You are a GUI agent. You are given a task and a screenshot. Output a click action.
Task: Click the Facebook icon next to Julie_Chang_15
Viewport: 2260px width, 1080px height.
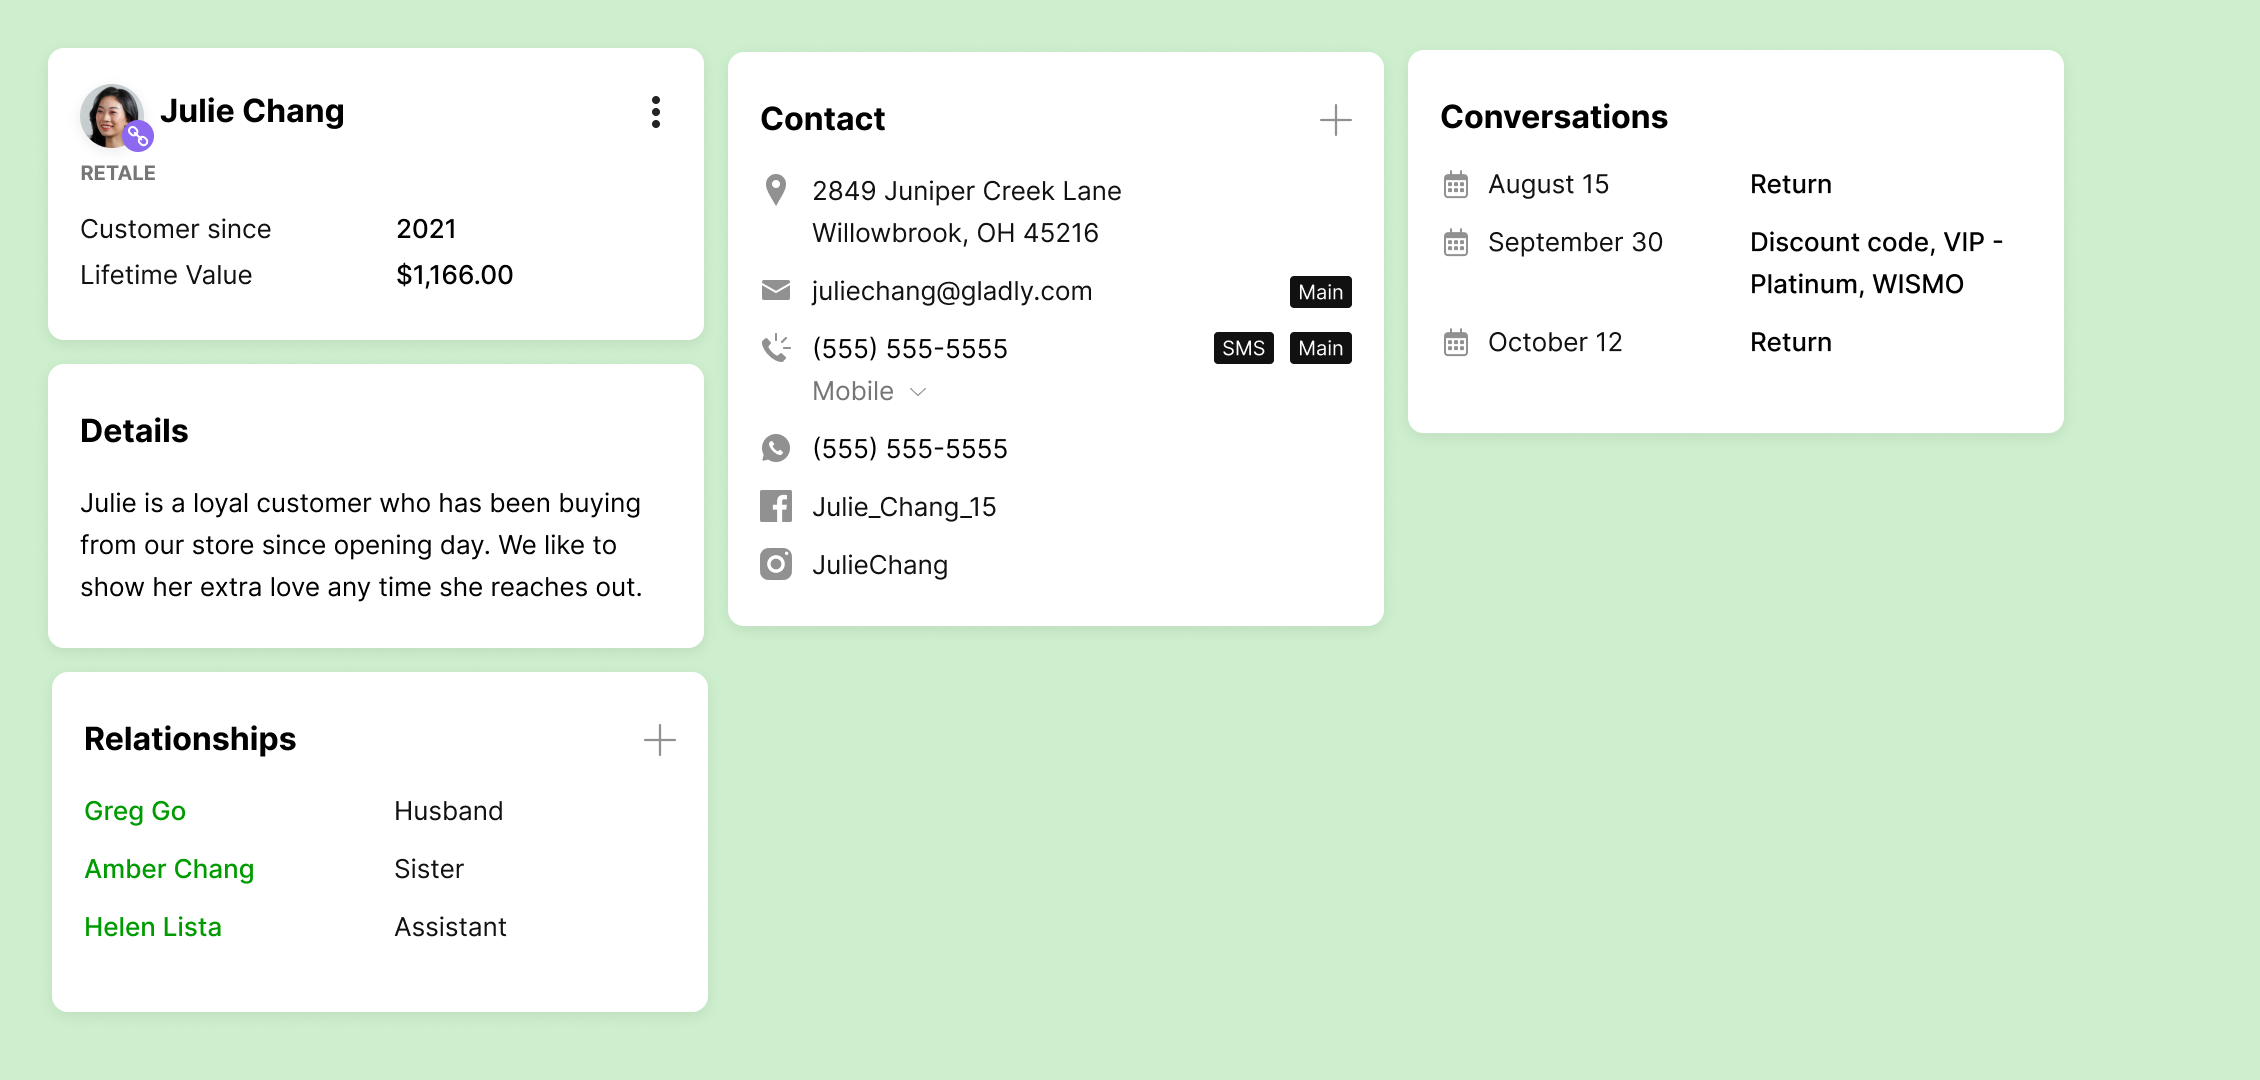(x=775, y=506)
